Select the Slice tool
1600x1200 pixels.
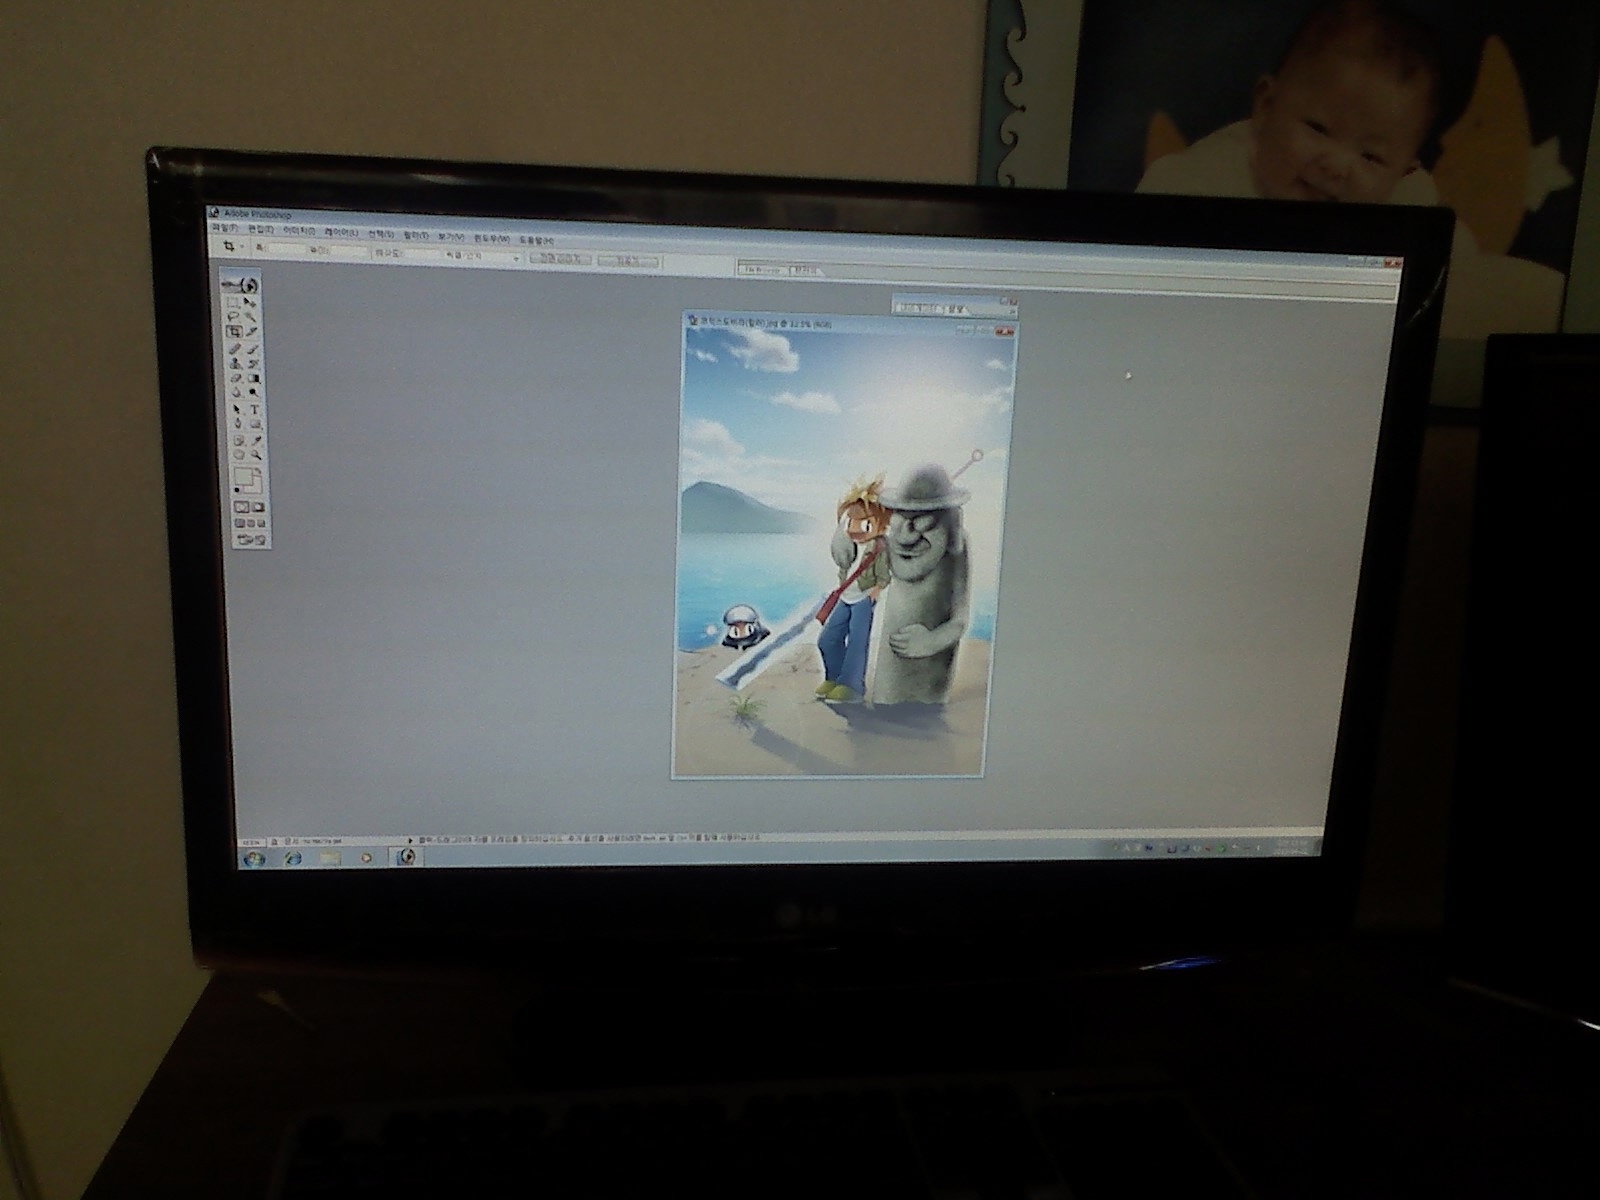tap(252, 331)
